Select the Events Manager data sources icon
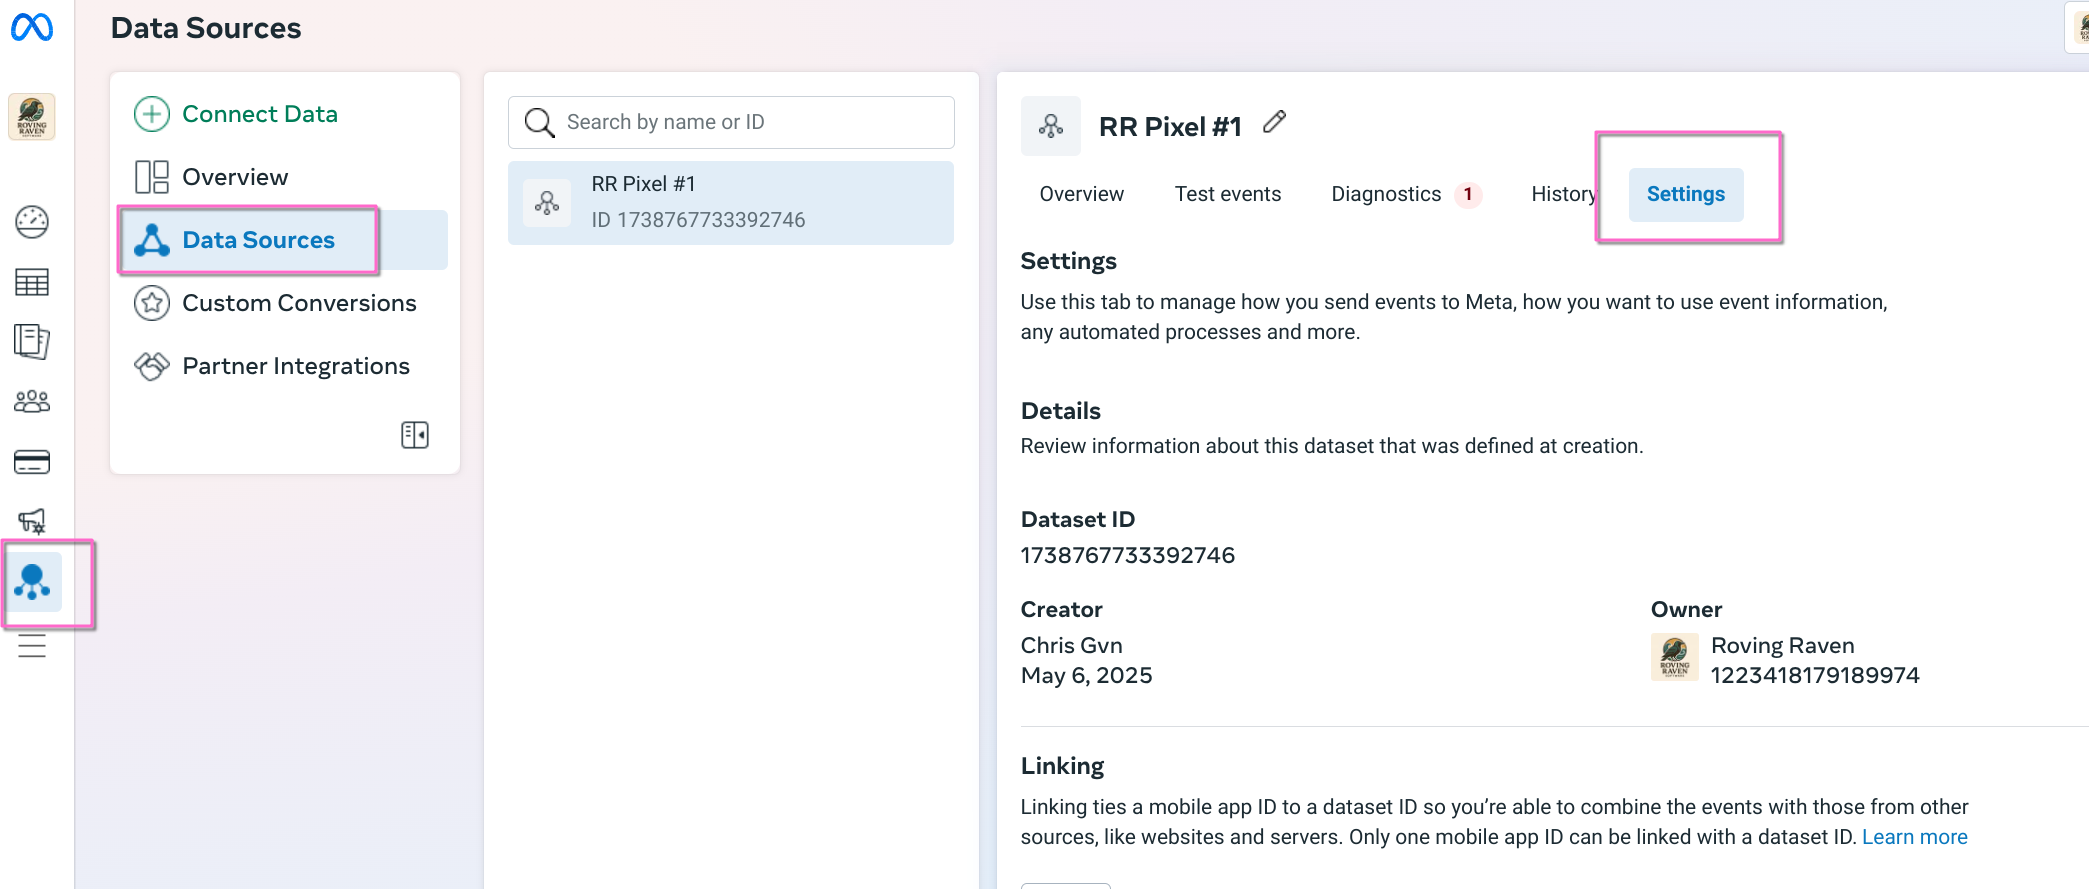The height and width of the screenshot is (889, 2089). [x=33, y=582]
